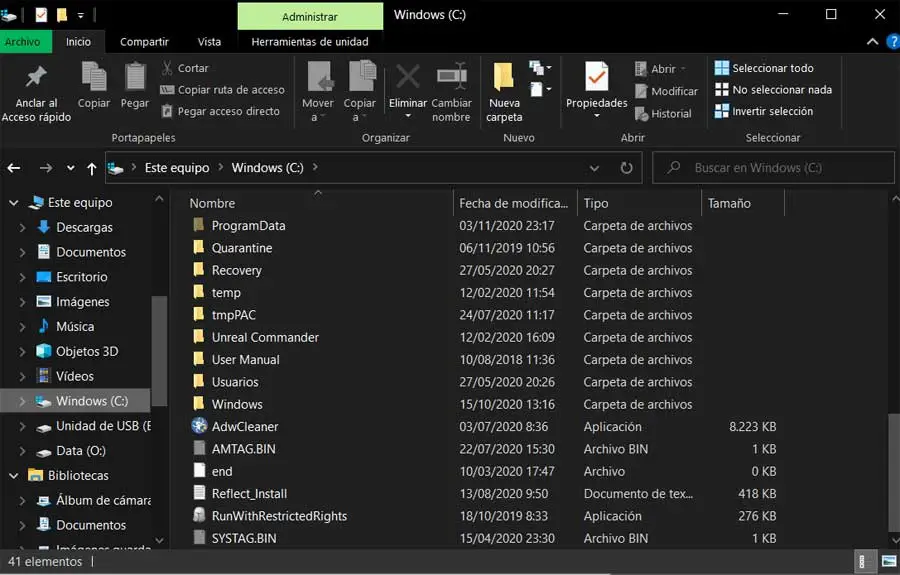Click the new folder icon in title bar
Screen dimensions: 900x575
pos(61,15)
